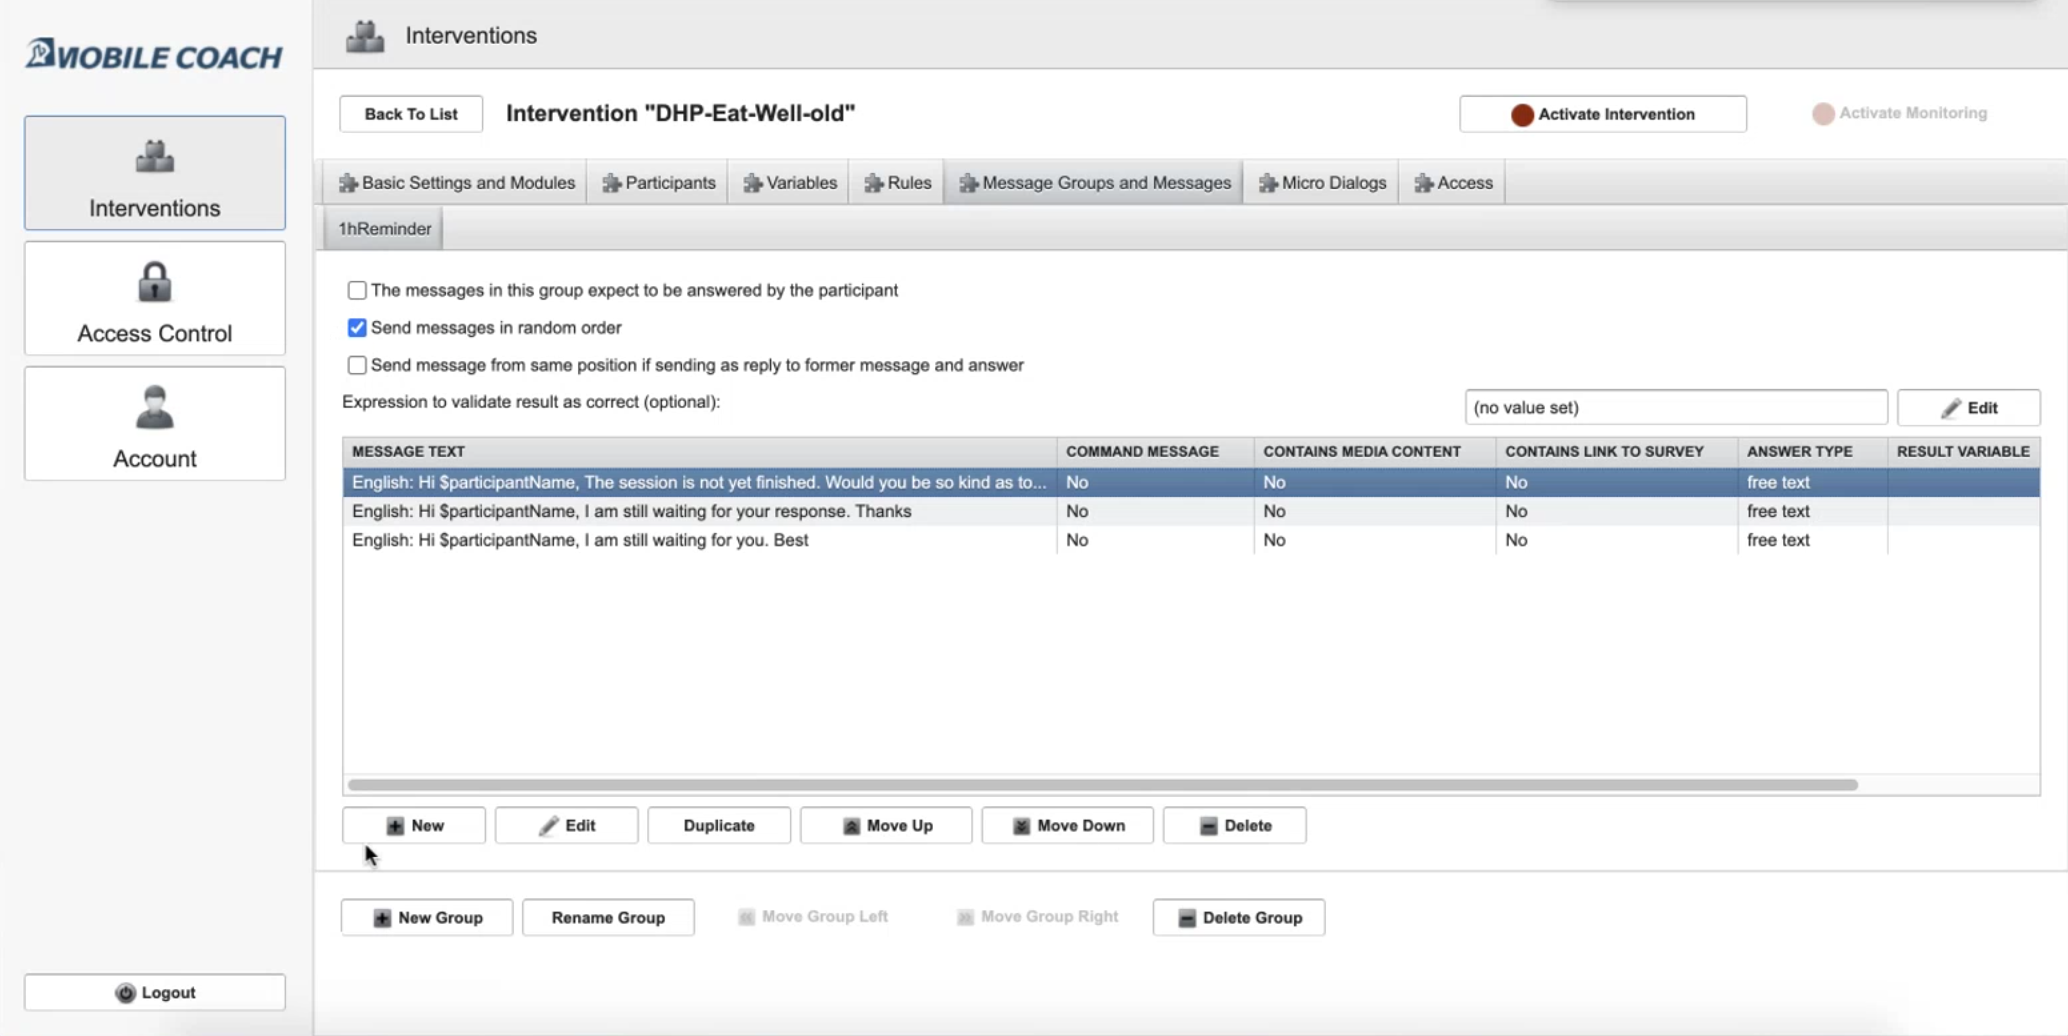Open Account person icon in sidebar
2068x1036 pixels.
[x=155, y=408]
